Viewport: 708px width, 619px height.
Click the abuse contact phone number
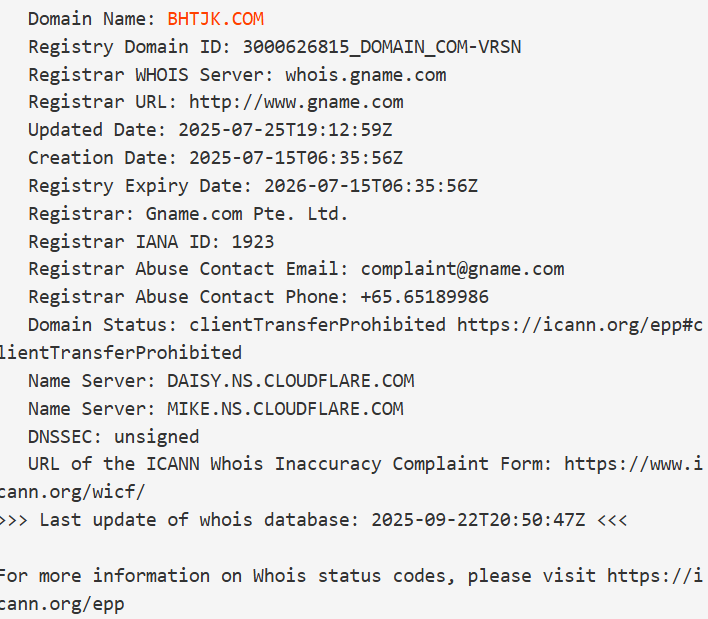424,297
